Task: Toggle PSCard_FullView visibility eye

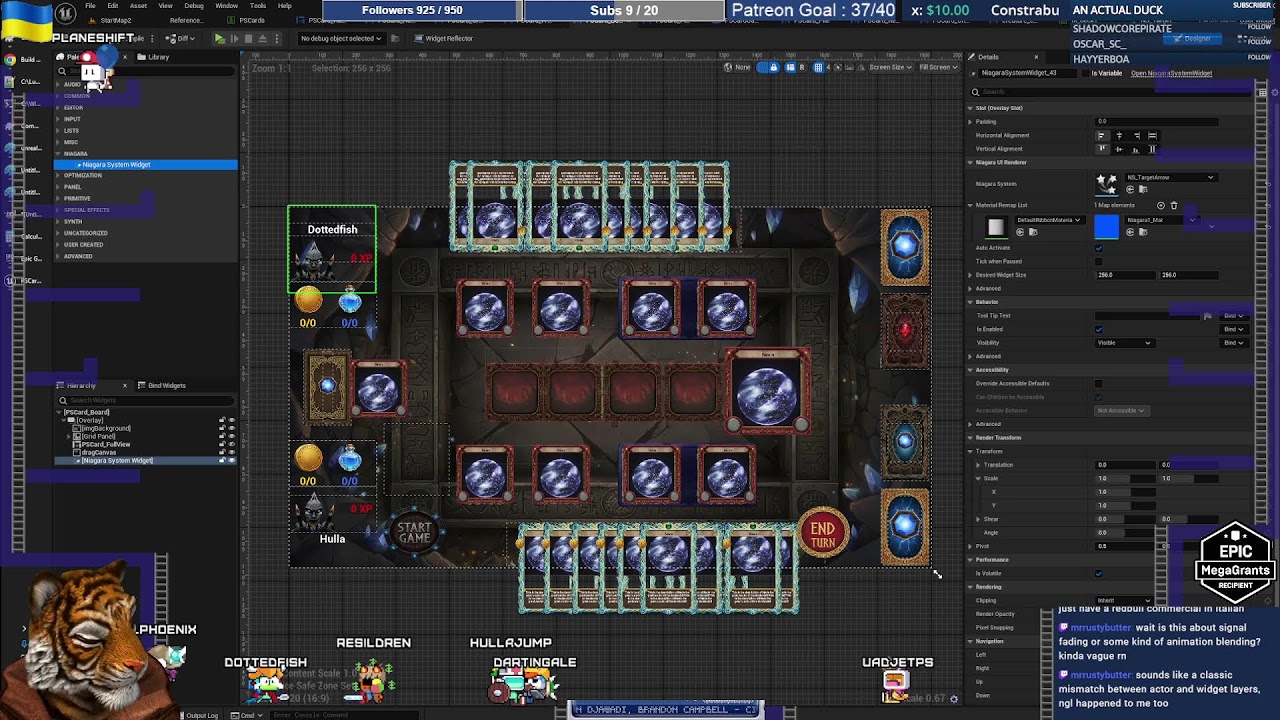Action: pyautogui.click(x=232, y=444)
